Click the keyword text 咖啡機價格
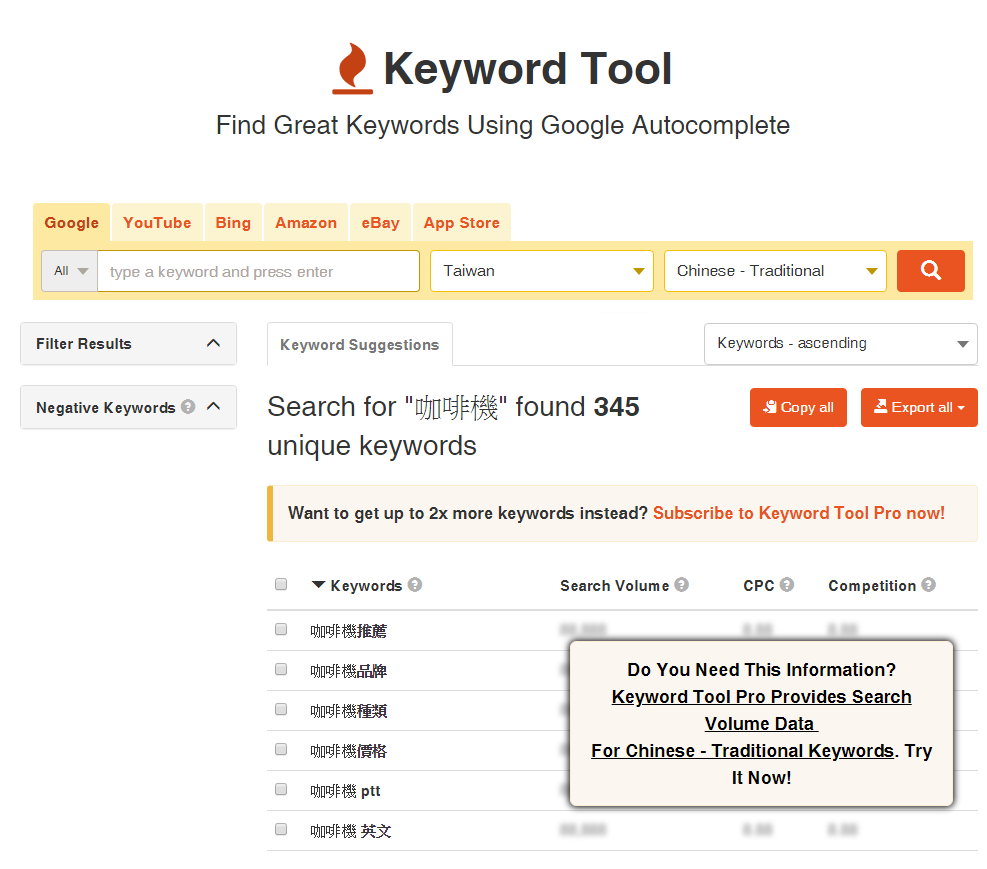The image size is (987, 869). pyautogui.click(x=348, y=751)
